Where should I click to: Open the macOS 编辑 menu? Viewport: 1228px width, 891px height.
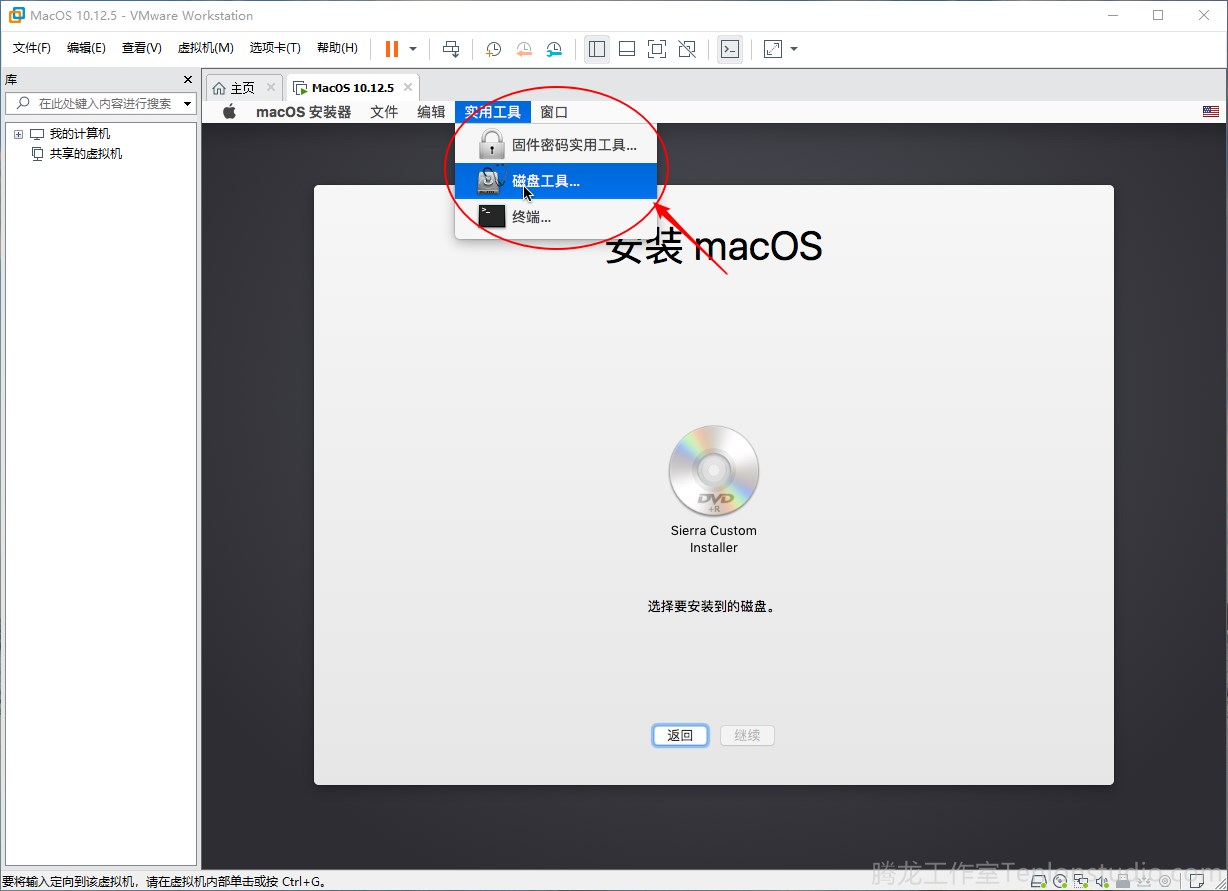click(x=431, y=112)
